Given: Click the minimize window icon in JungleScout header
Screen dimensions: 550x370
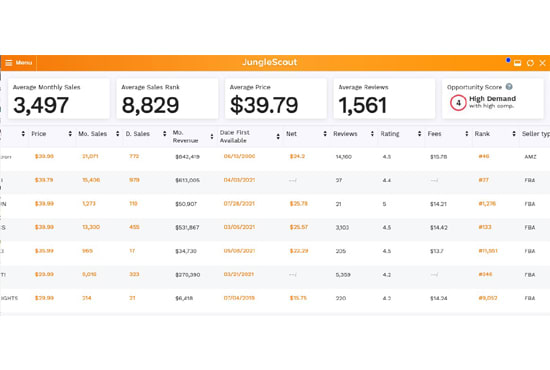Looking at the screenshot, I should pyautogui.click(x=517, y=63).
